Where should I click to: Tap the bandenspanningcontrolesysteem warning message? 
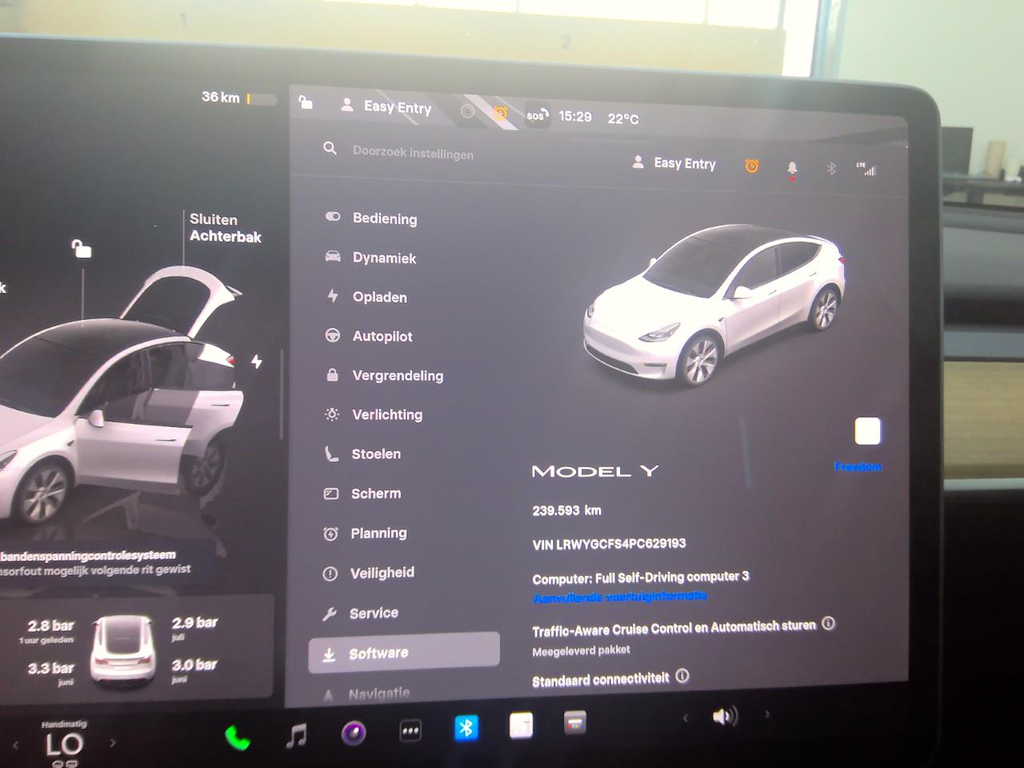(96, 563)
